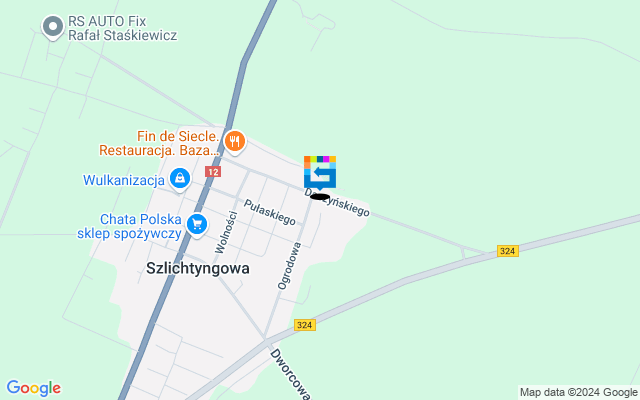Screen dimensions: 640x400
Task: Click the Chata Polska shopping cart icon
Action: 197,225
